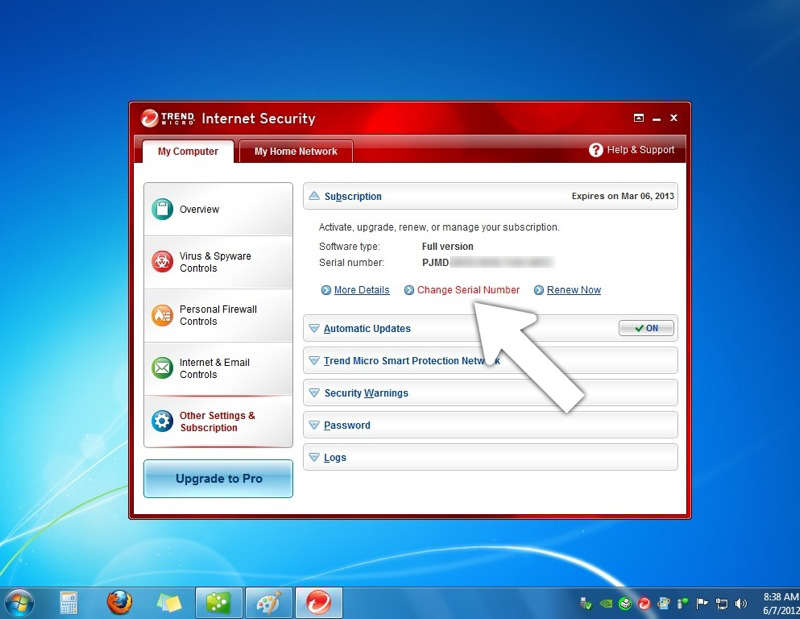Click the Safely Remove Hardware tray icon
The width and height of the screenshot is (800, 619).
586,604
